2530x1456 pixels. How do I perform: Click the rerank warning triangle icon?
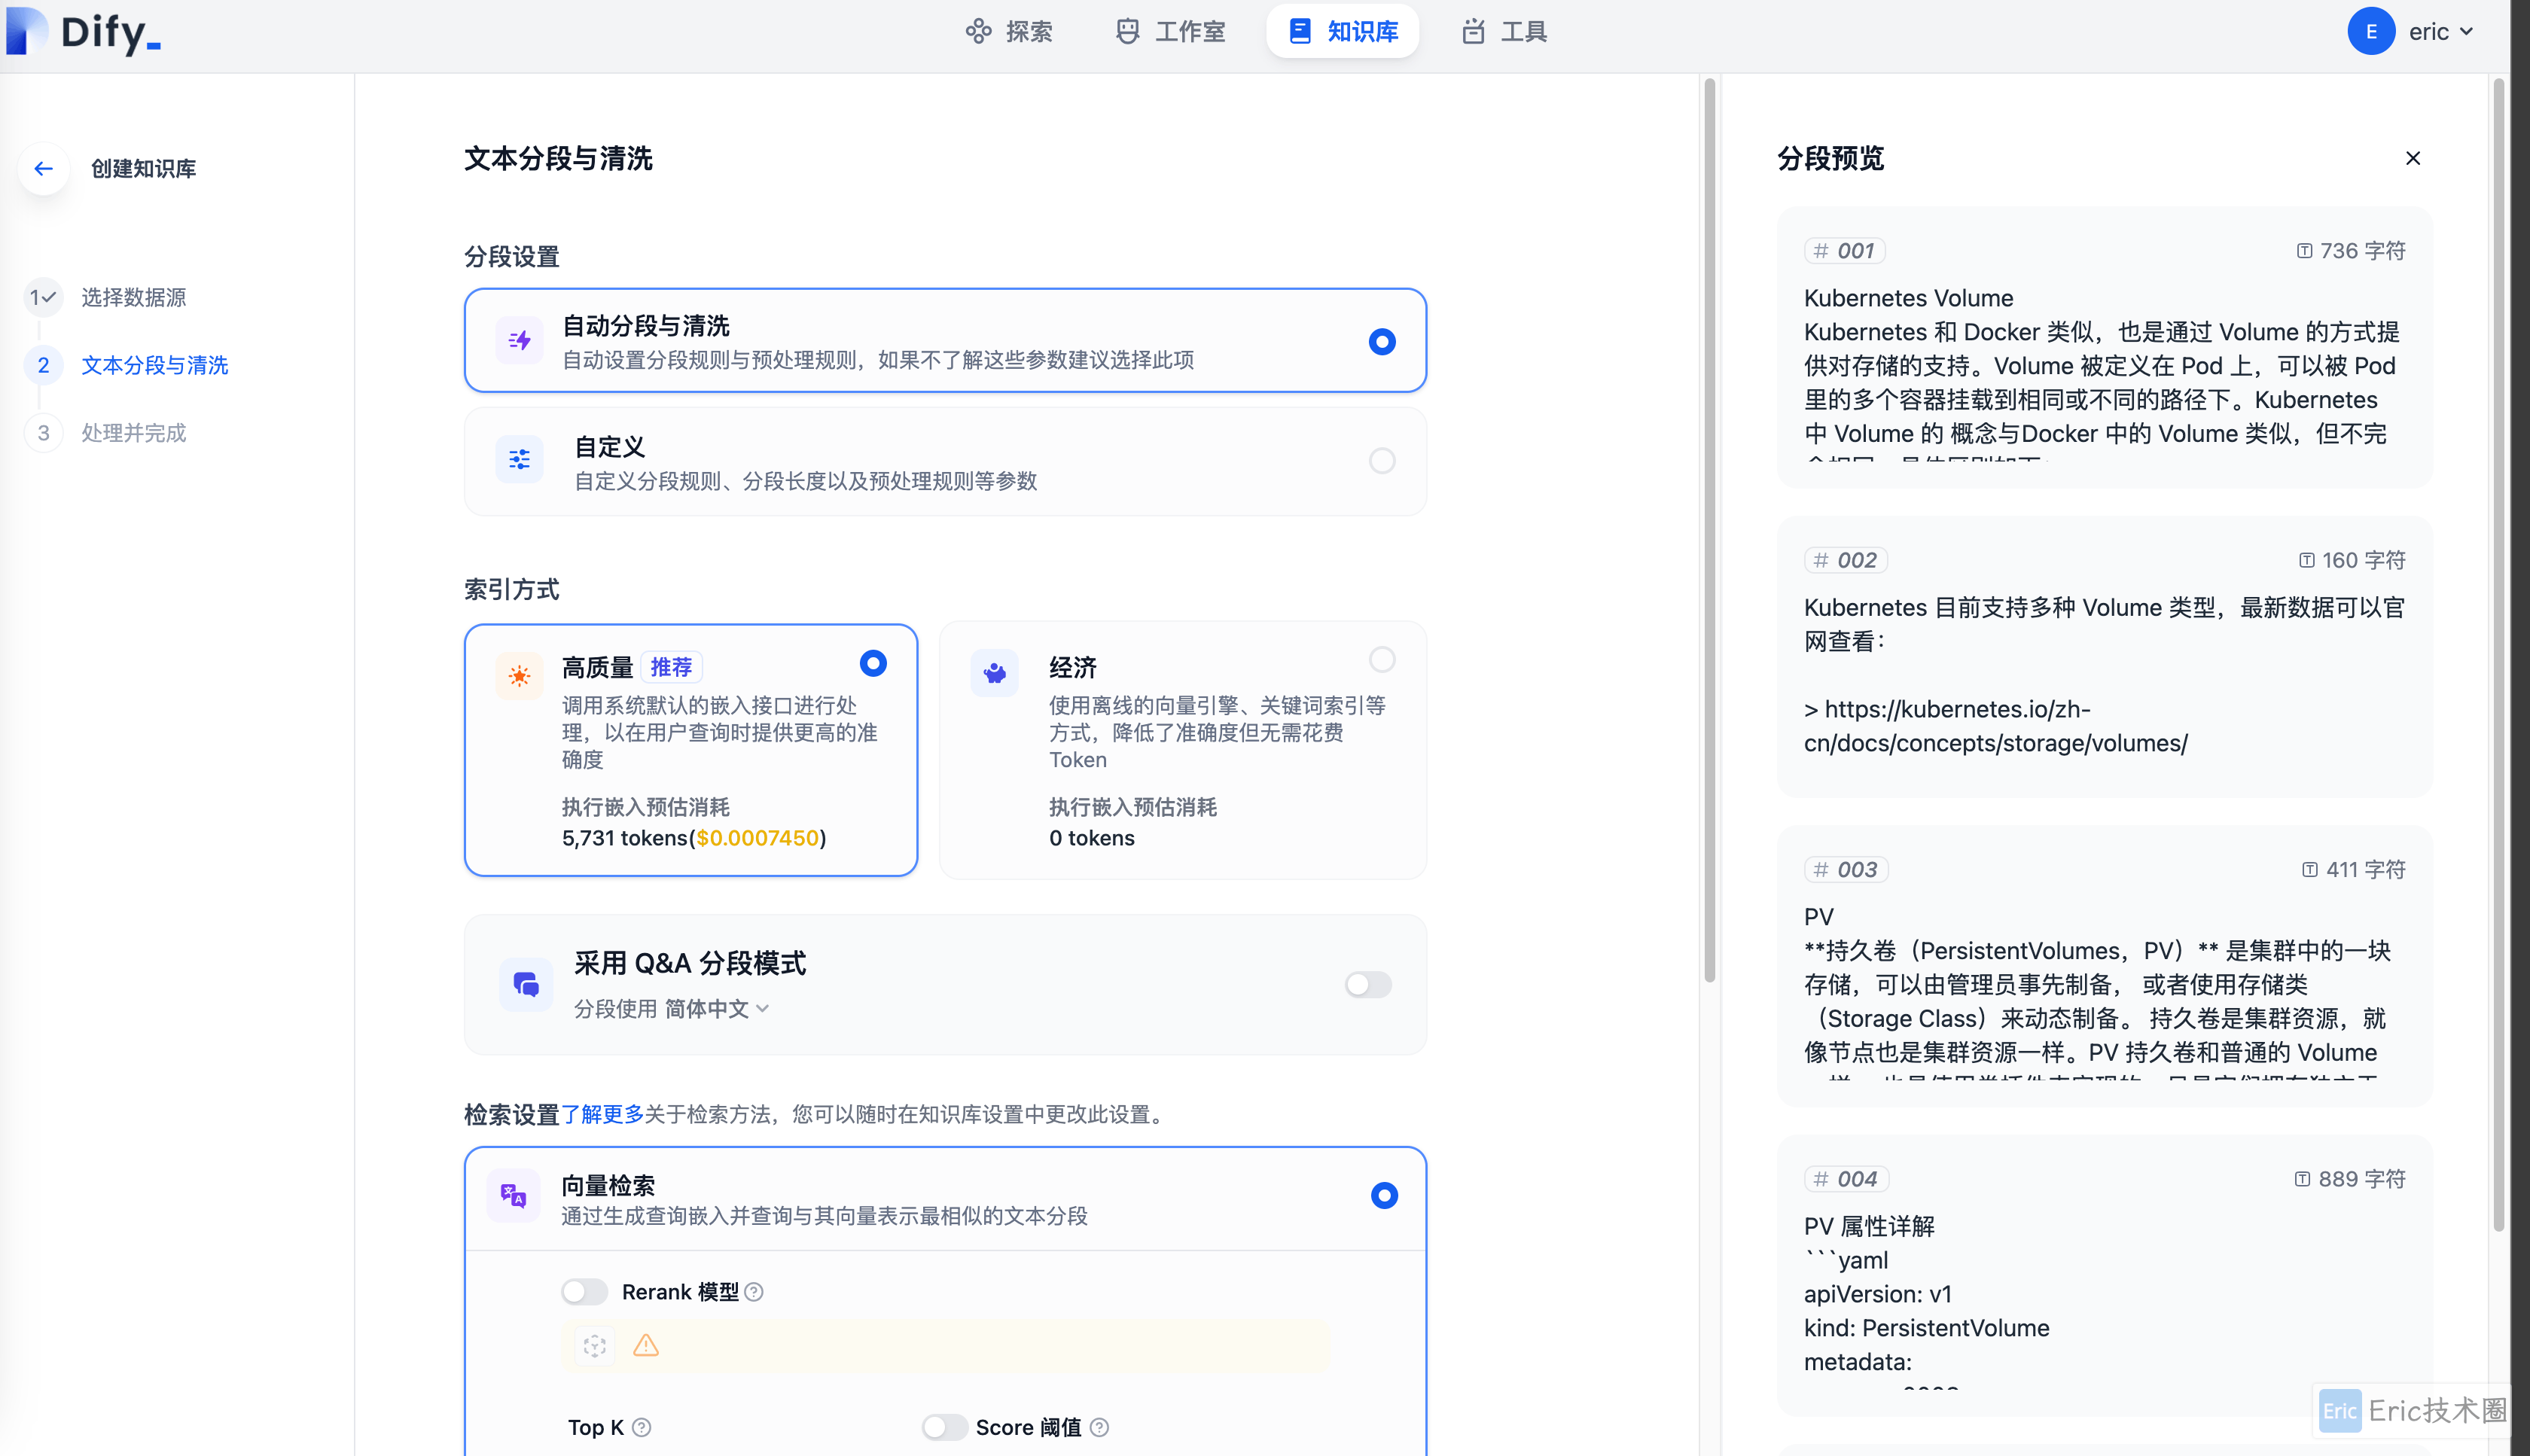click(x=646, y=1346)
